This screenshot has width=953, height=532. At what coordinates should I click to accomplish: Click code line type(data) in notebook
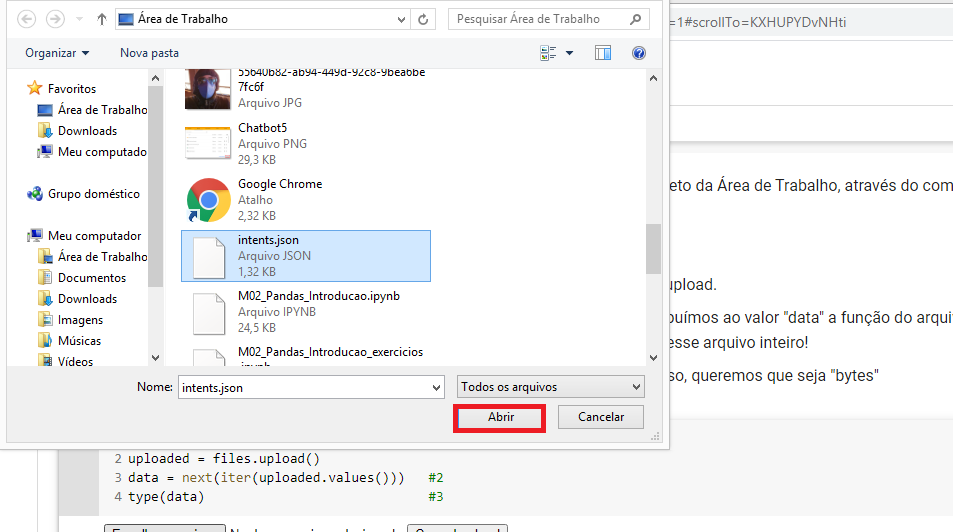pyautogui.click(x=166, y=497)
